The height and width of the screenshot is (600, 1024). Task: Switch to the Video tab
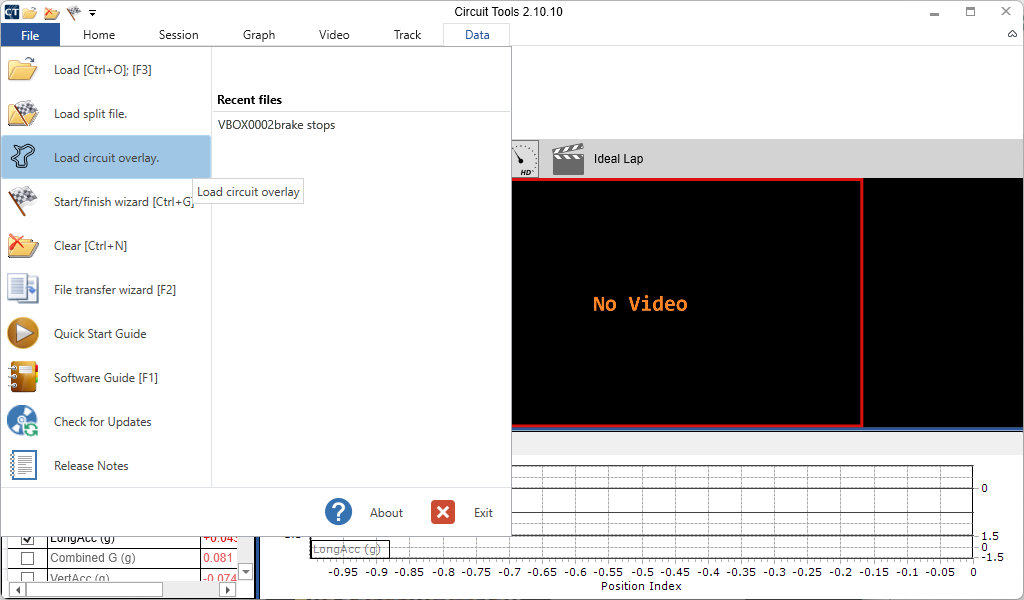click(x=334, y=35)
